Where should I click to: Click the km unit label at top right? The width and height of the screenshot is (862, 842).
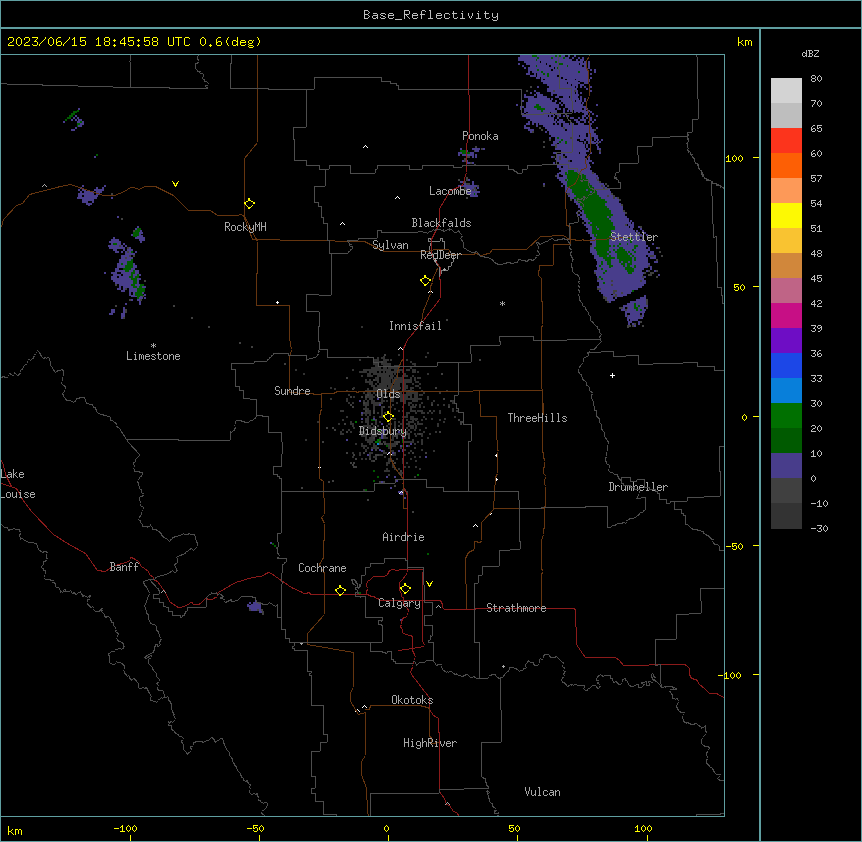pyautogui.click(x=744, y=42)
